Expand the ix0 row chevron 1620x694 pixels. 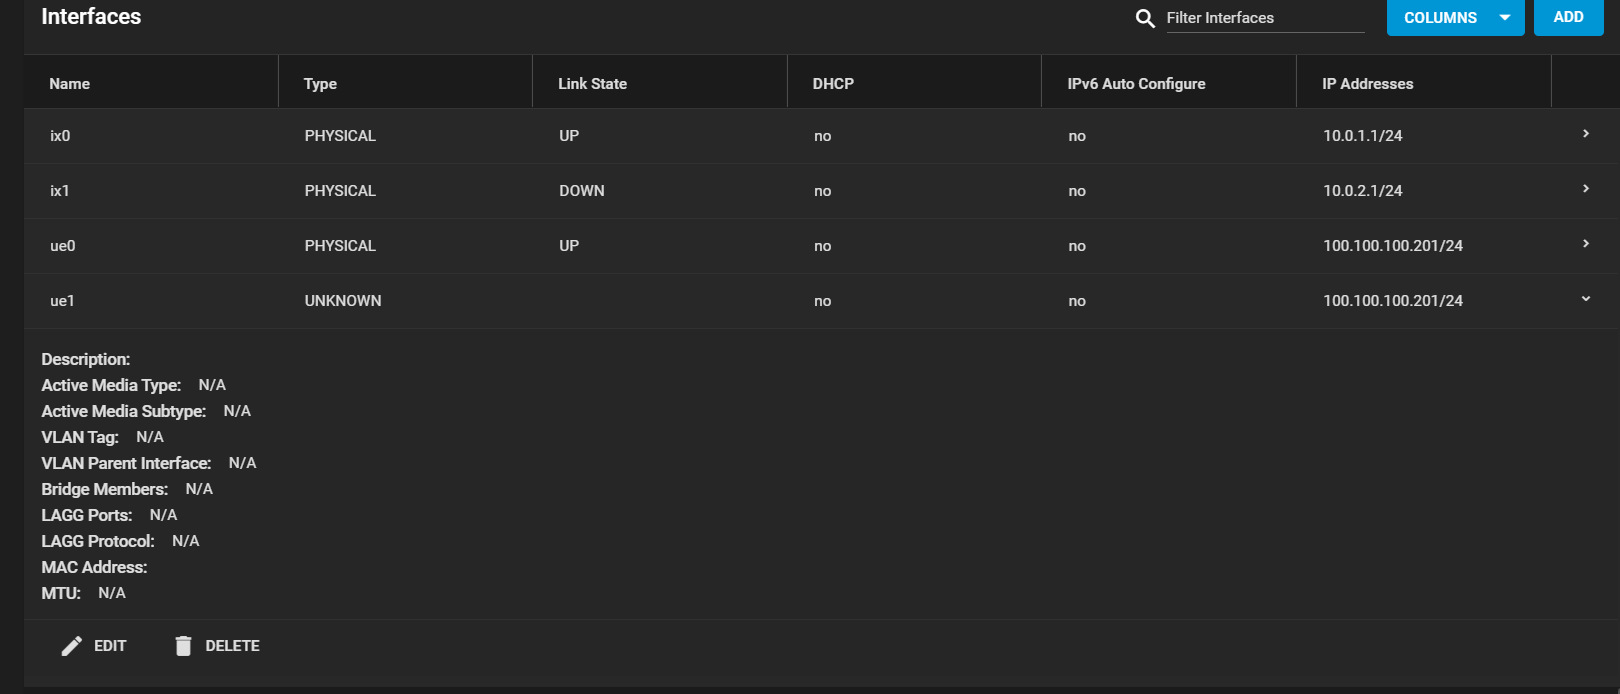(1586, 134)
